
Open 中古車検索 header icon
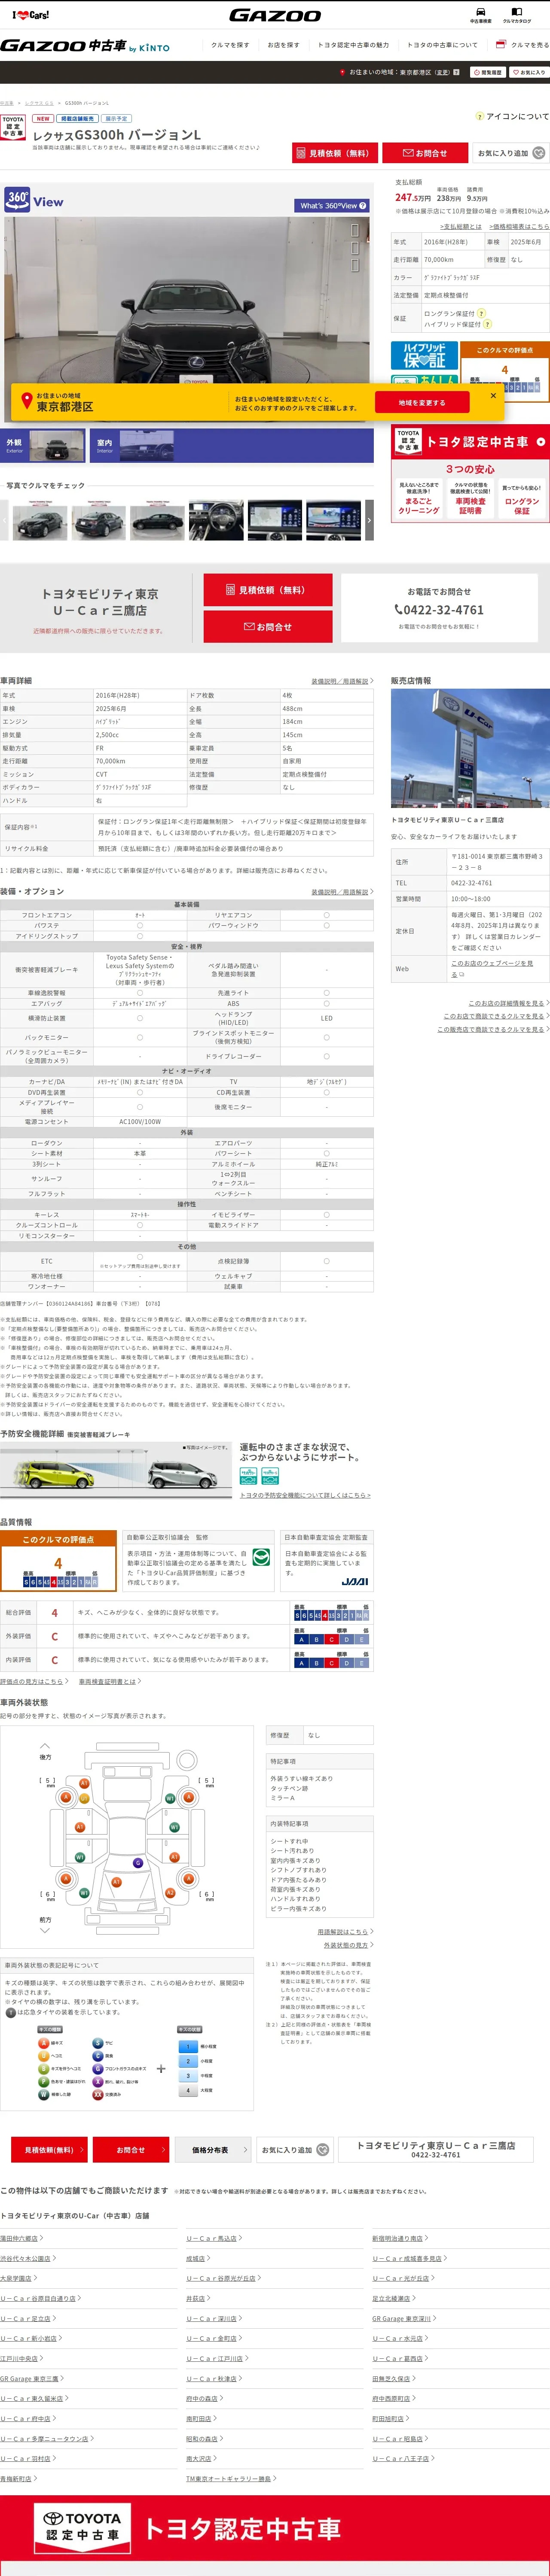click(480, 15)
